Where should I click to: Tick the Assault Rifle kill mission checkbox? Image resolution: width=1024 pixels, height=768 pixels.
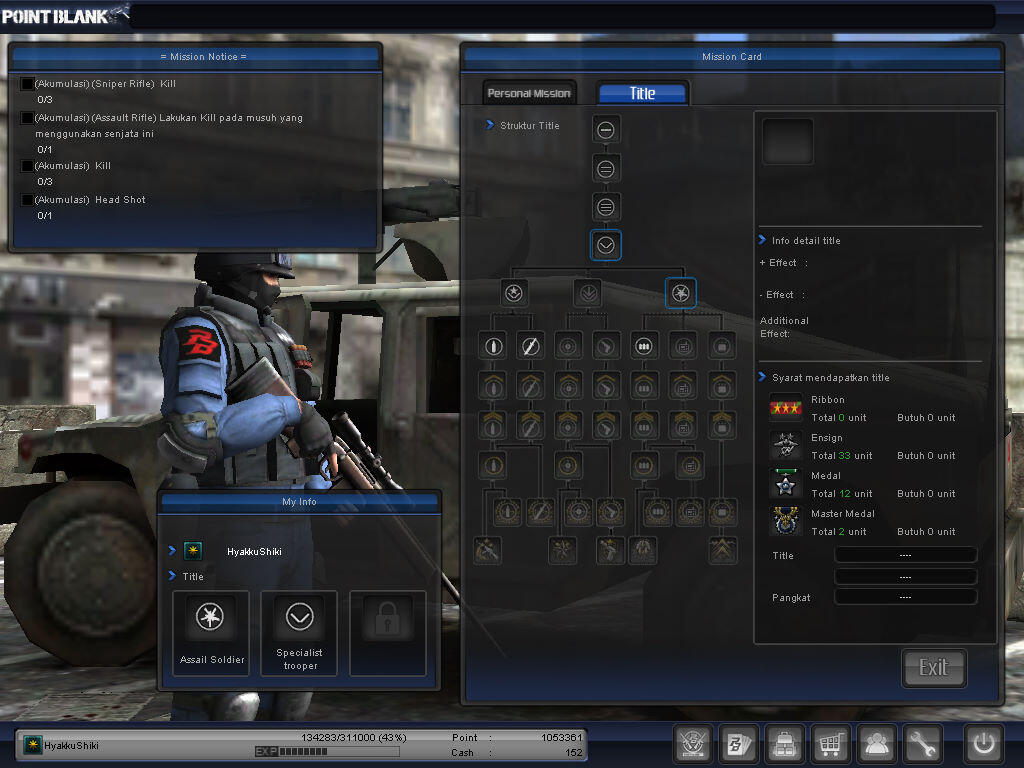click(x=27, y=118)
